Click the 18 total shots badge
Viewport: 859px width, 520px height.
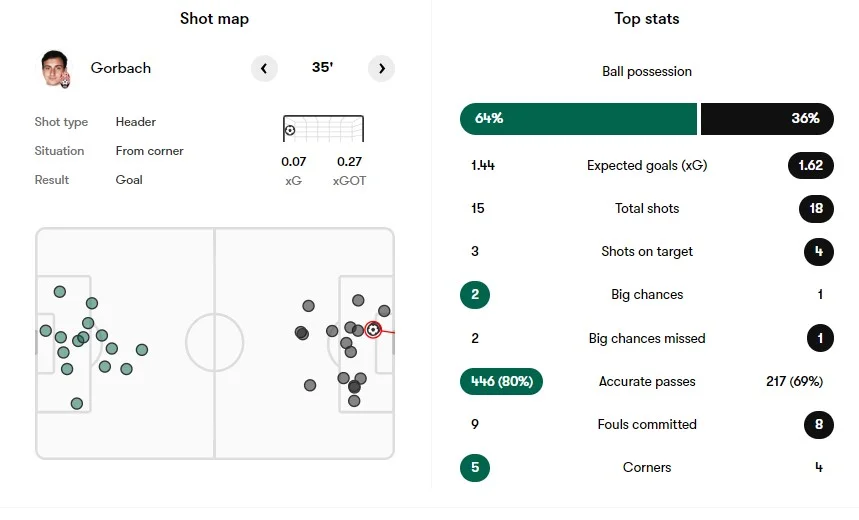pos(817,208)
